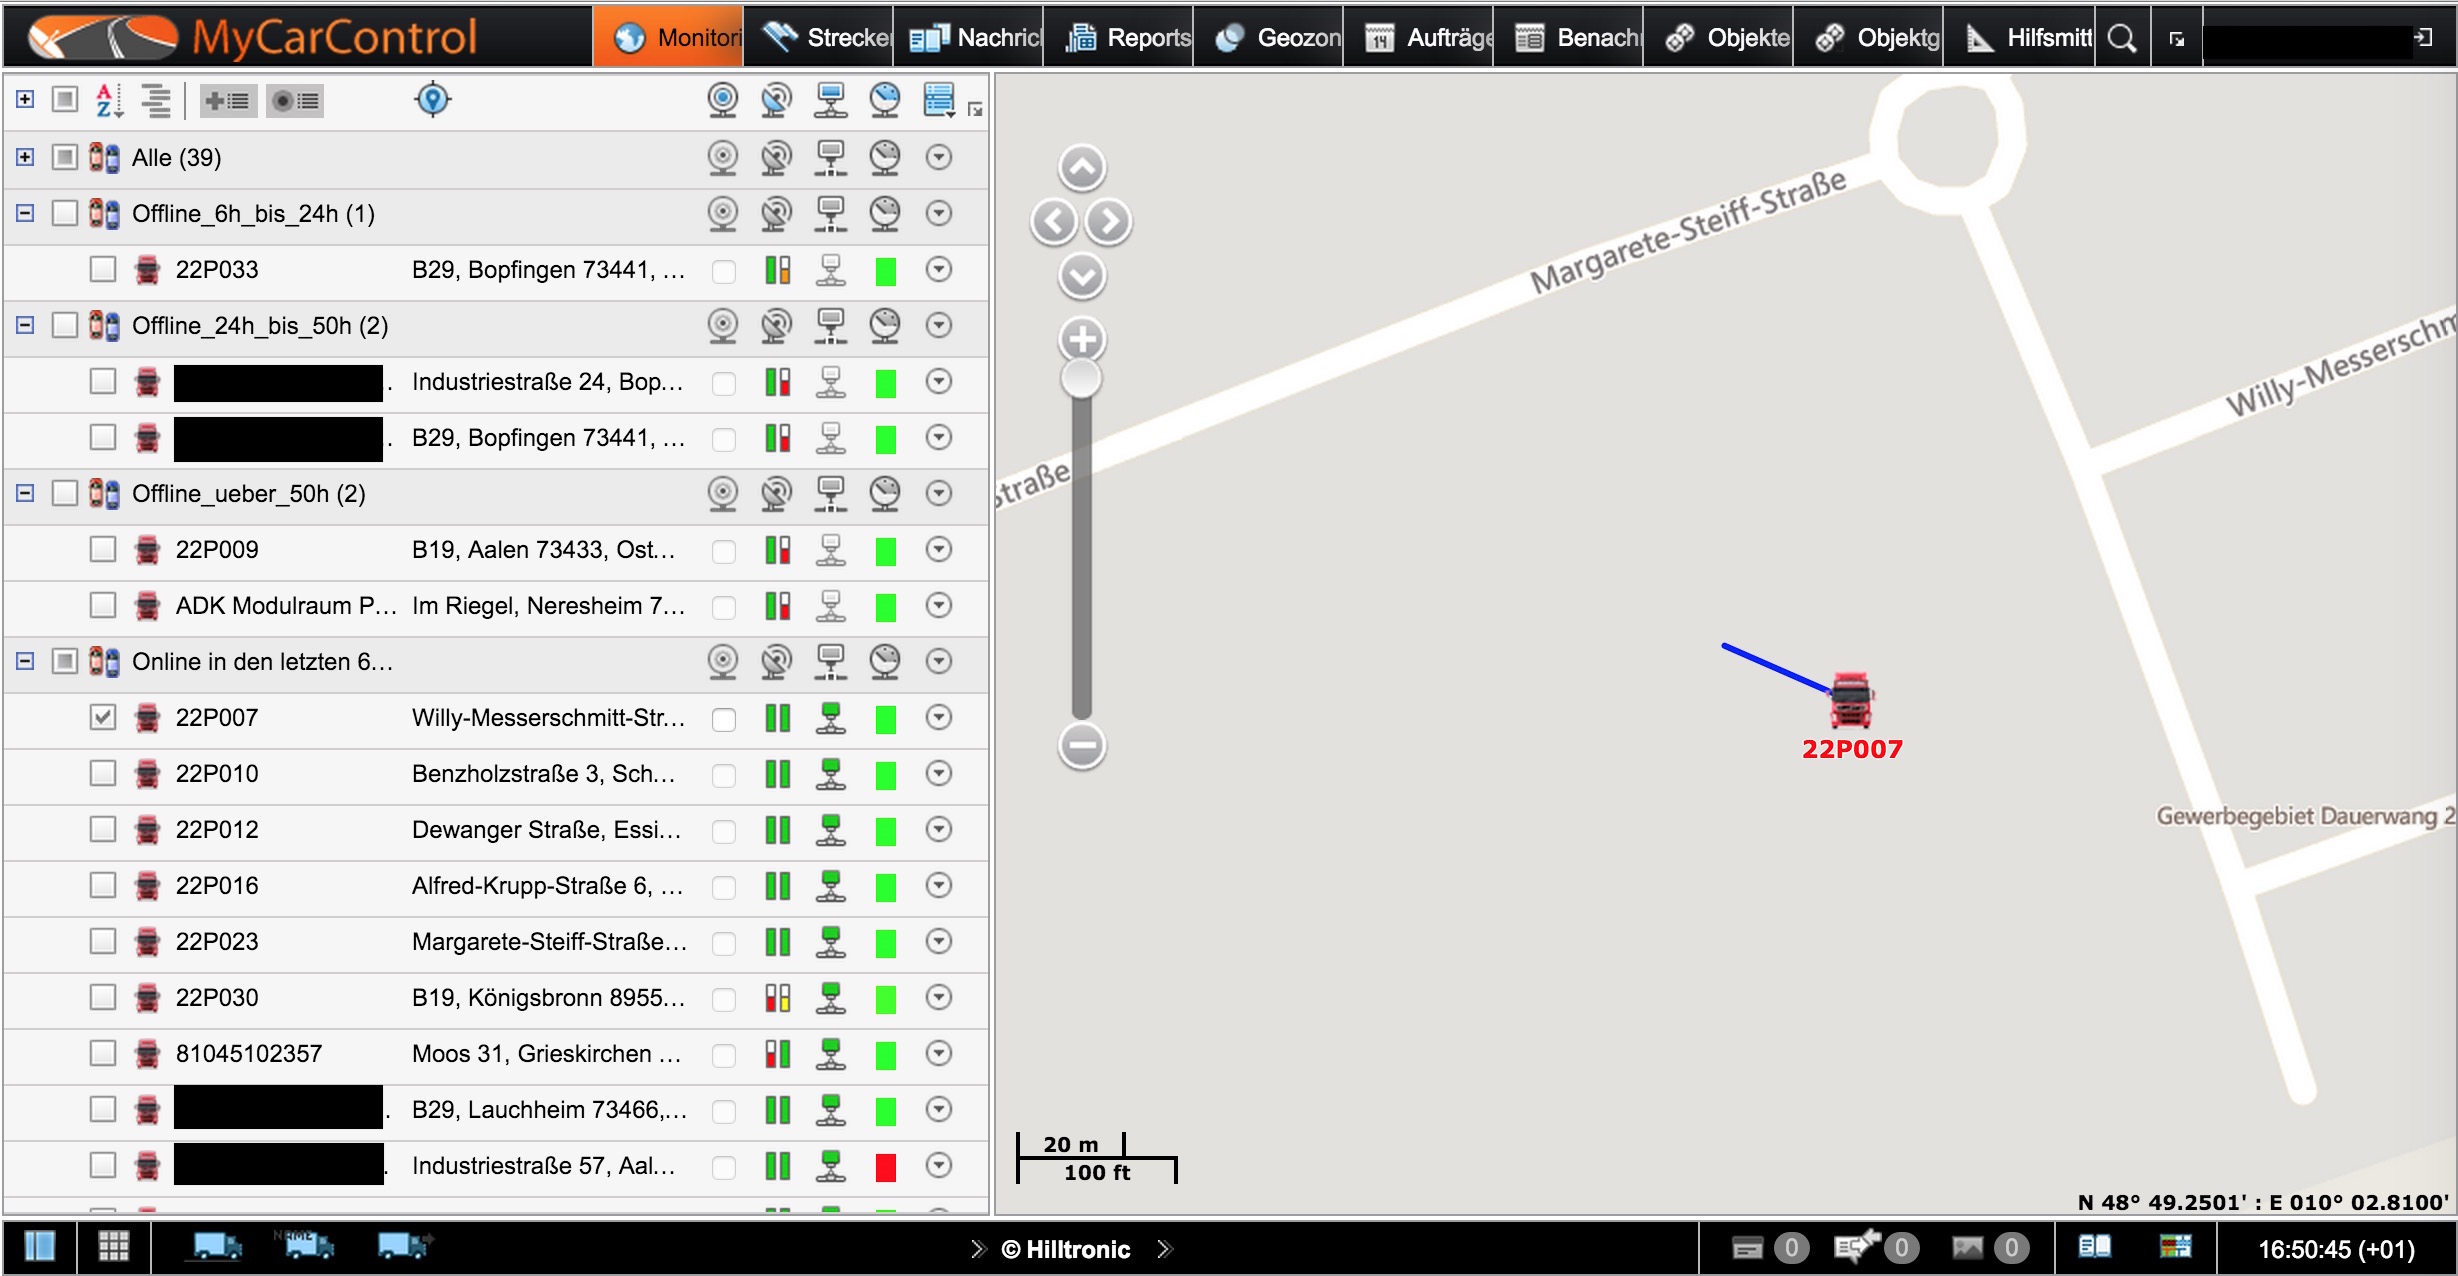Click the map zoom slider handle
Viewport: 2458px width, 1276px height.
tap(1081, 379)
